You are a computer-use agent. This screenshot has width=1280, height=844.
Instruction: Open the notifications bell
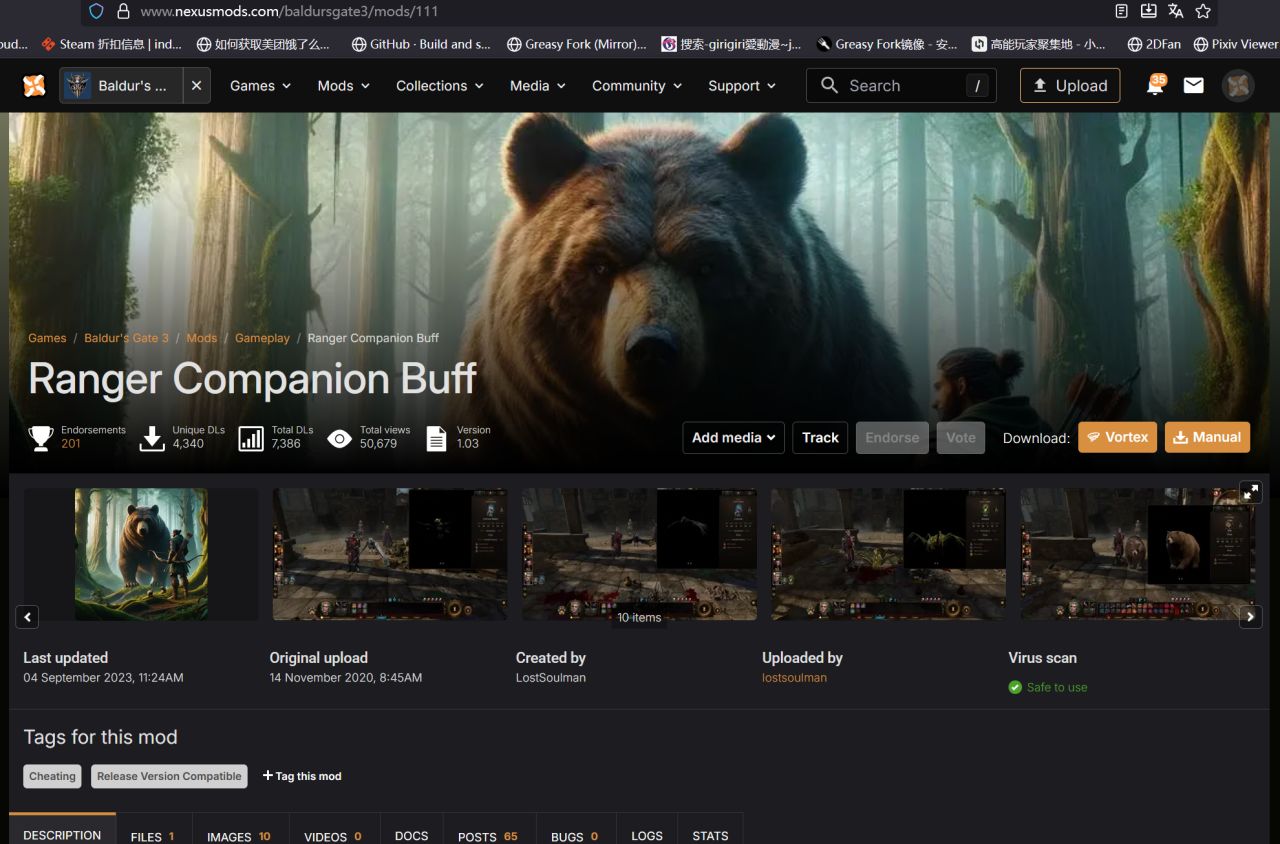click(x=1155, y=86)
